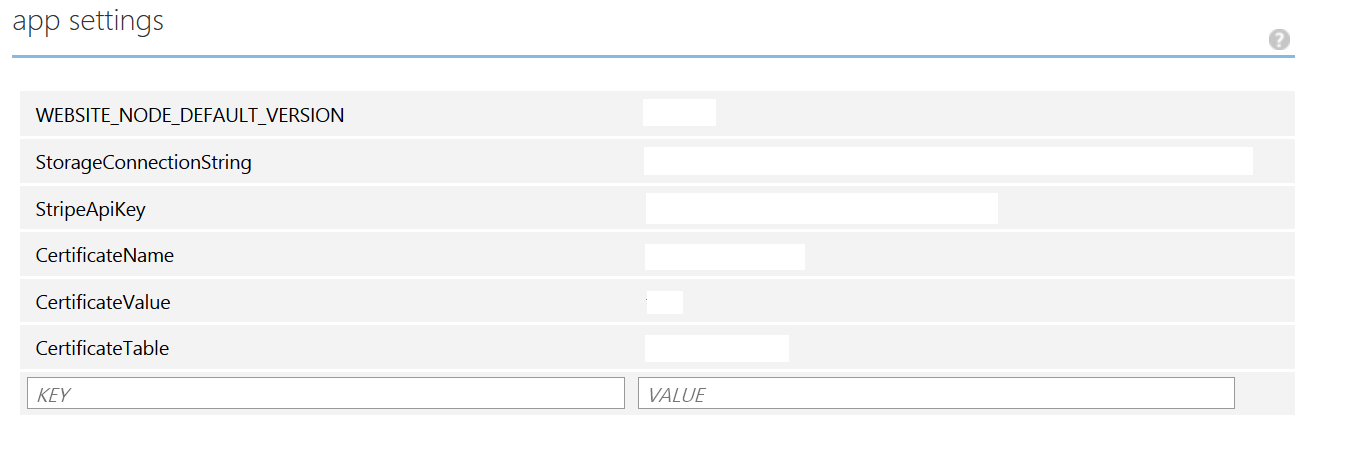1364x459 pixels.
Task: Click the blue divider under app settings
Action: (653, 56)
